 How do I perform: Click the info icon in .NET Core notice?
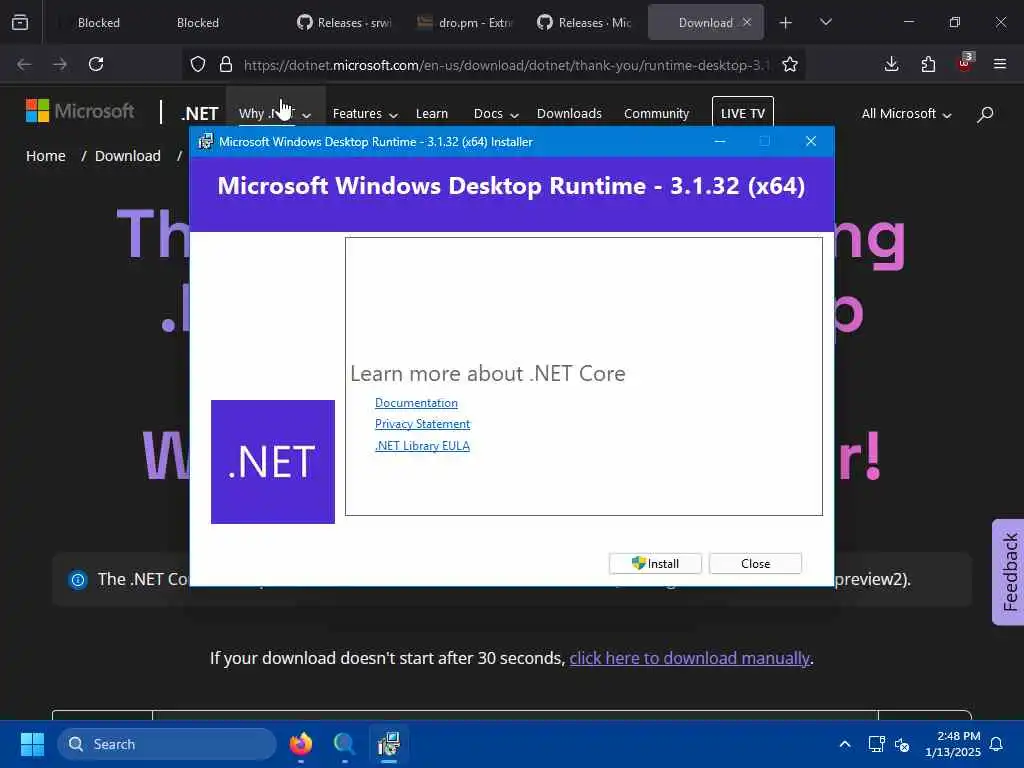tap(78, 579)
